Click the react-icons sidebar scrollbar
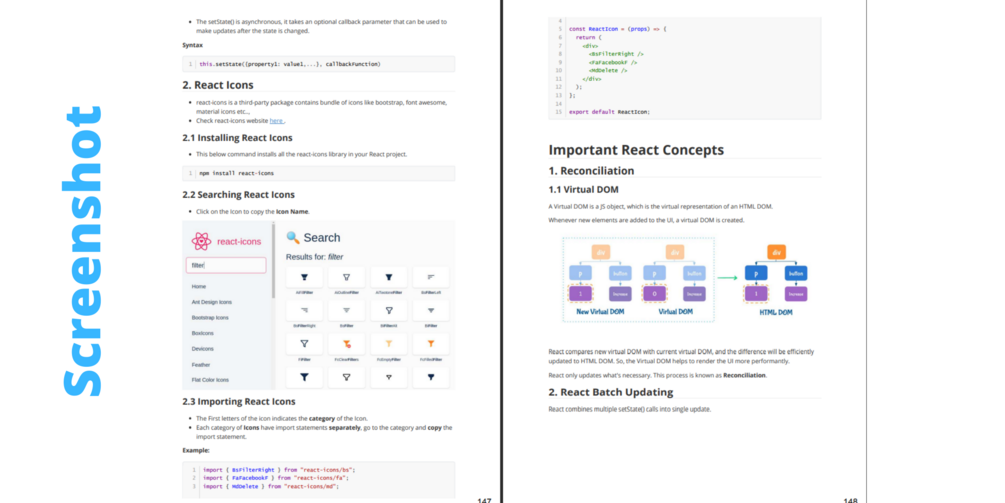The width and height of the screenshot is (1005, 503). (x=274, y=260)
